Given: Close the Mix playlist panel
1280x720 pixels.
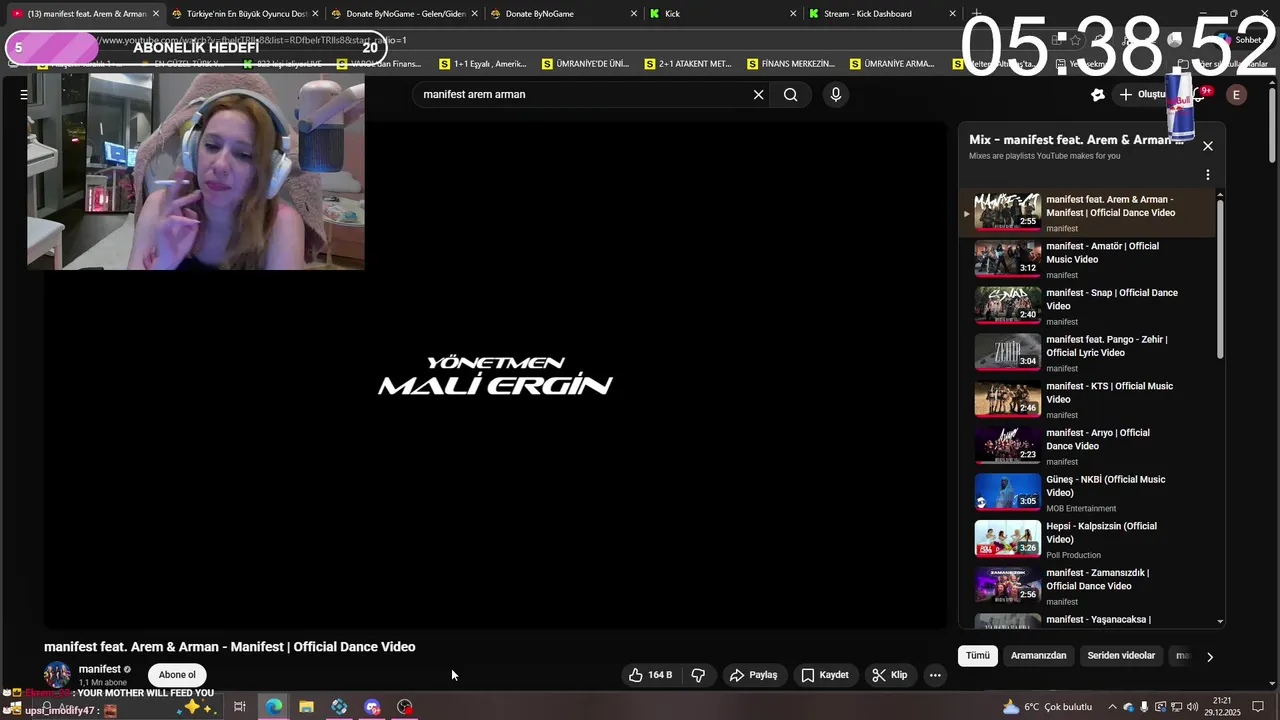Looking at the screenshot, I should (1208, 146).
